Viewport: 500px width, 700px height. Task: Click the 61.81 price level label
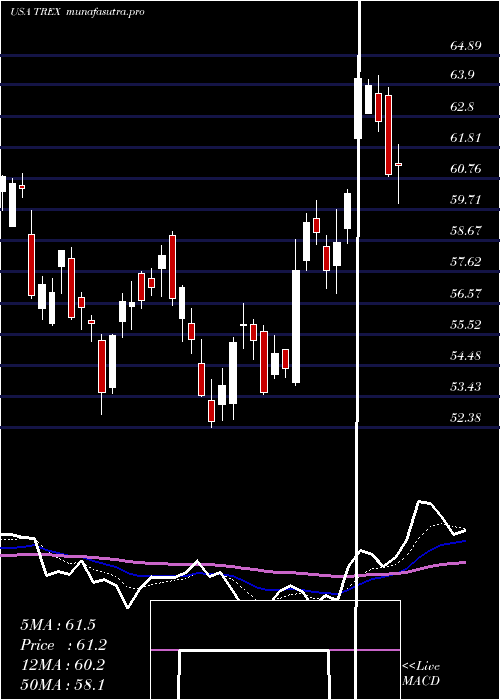pyautogui.click(x=466, y=138)
